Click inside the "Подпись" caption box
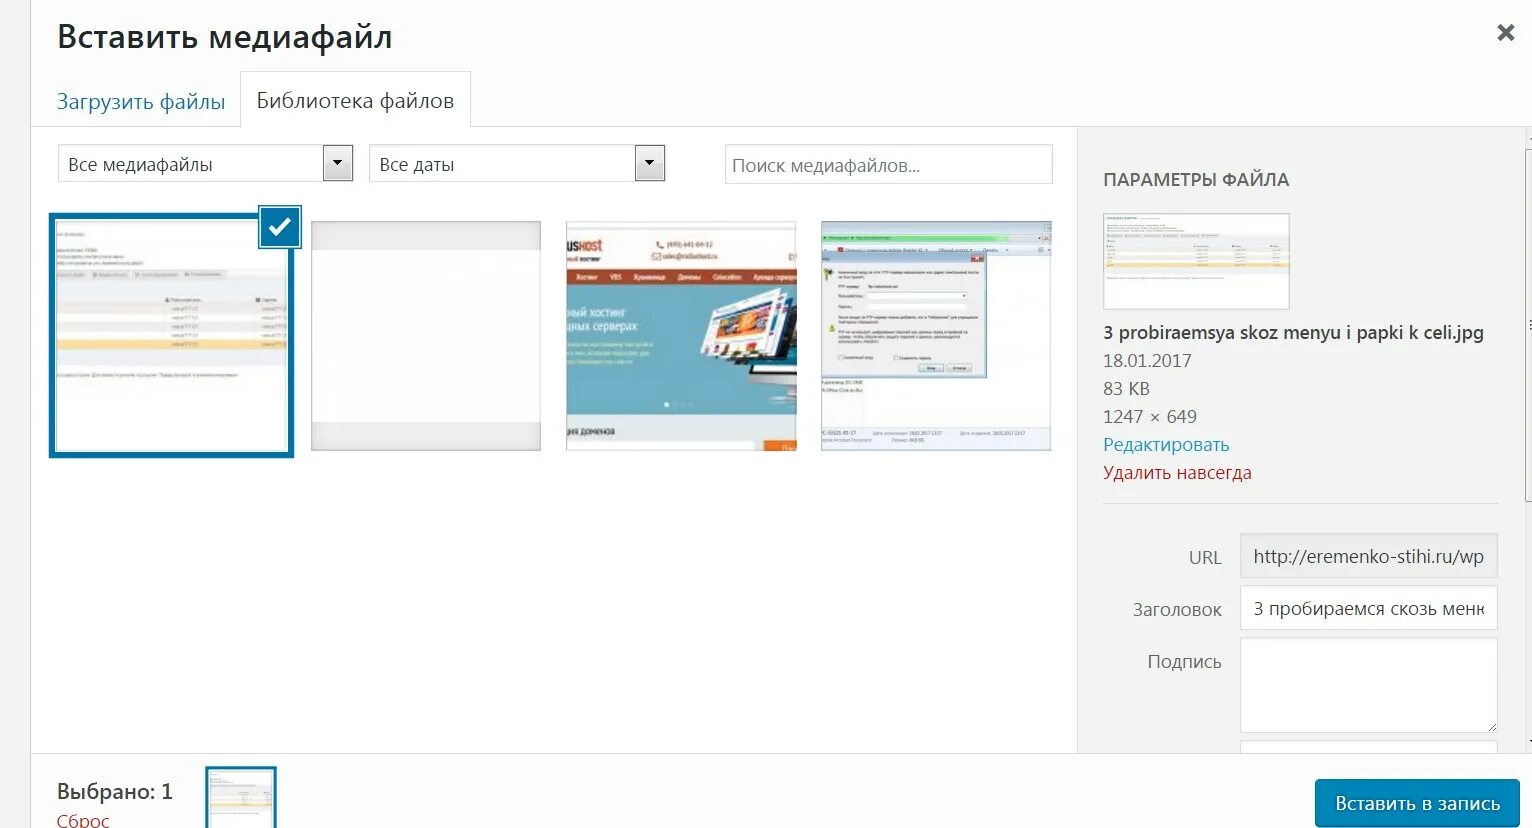Screen dimensions: 1532x828 [x=1367, y=685]
